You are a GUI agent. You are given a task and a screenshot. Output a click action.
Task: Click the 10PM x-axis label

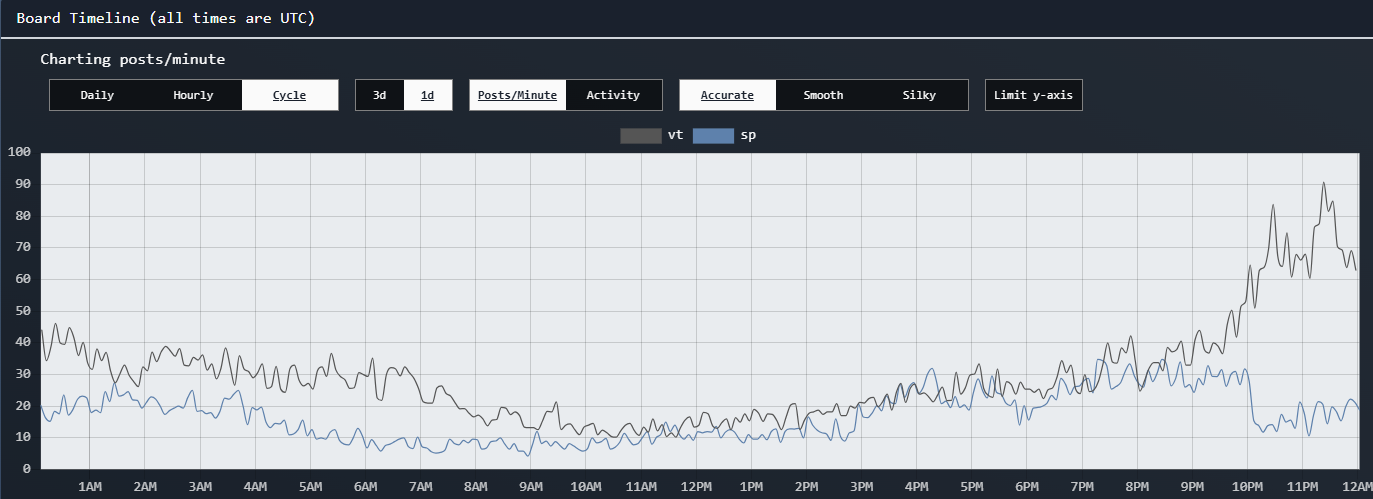pos(1247,487)
